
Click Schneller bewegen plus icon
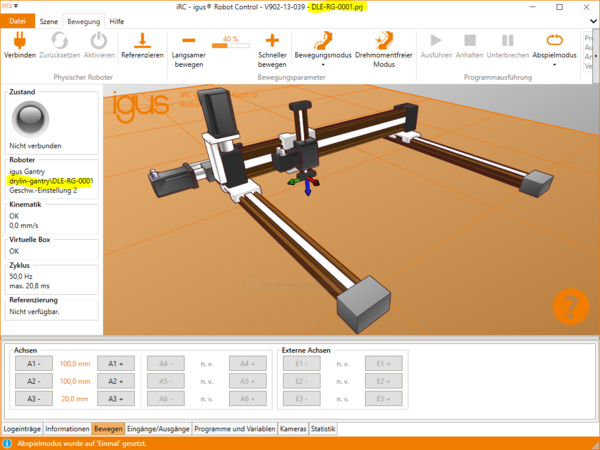click(272, 40)
